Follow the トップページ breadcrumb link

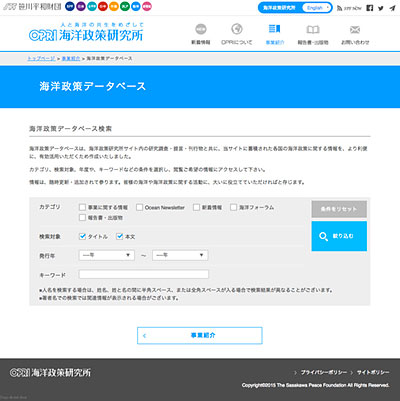[x=41, y=58]
